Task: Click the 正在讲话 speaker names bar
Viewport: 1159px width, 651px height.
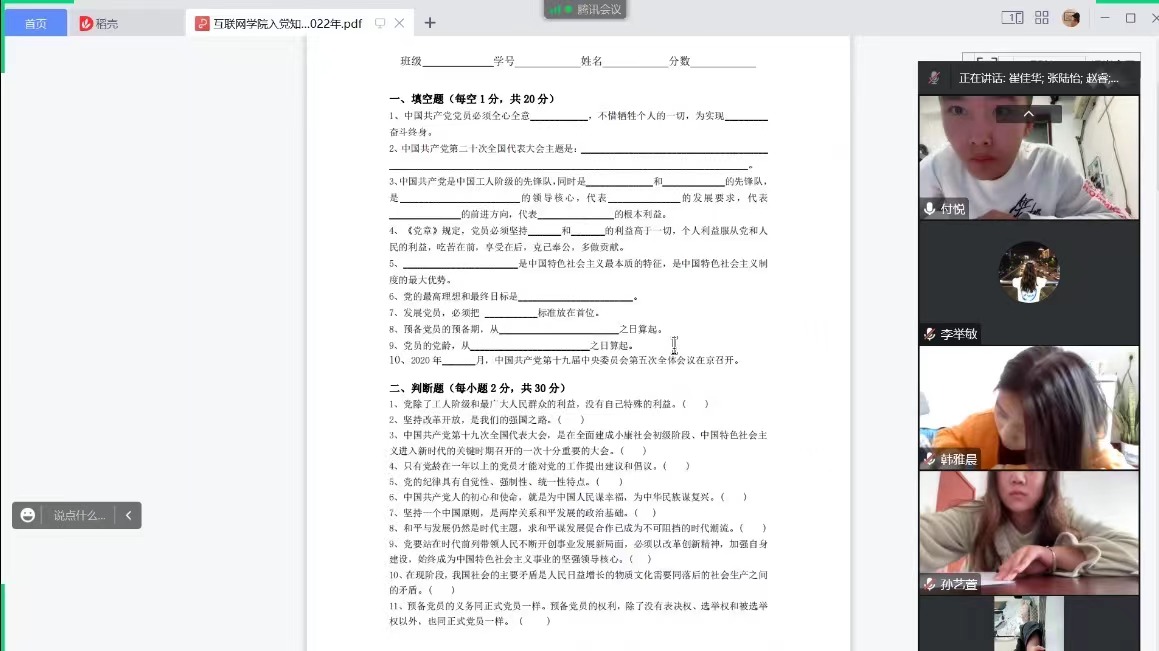Action: [x=1039, y=78]
